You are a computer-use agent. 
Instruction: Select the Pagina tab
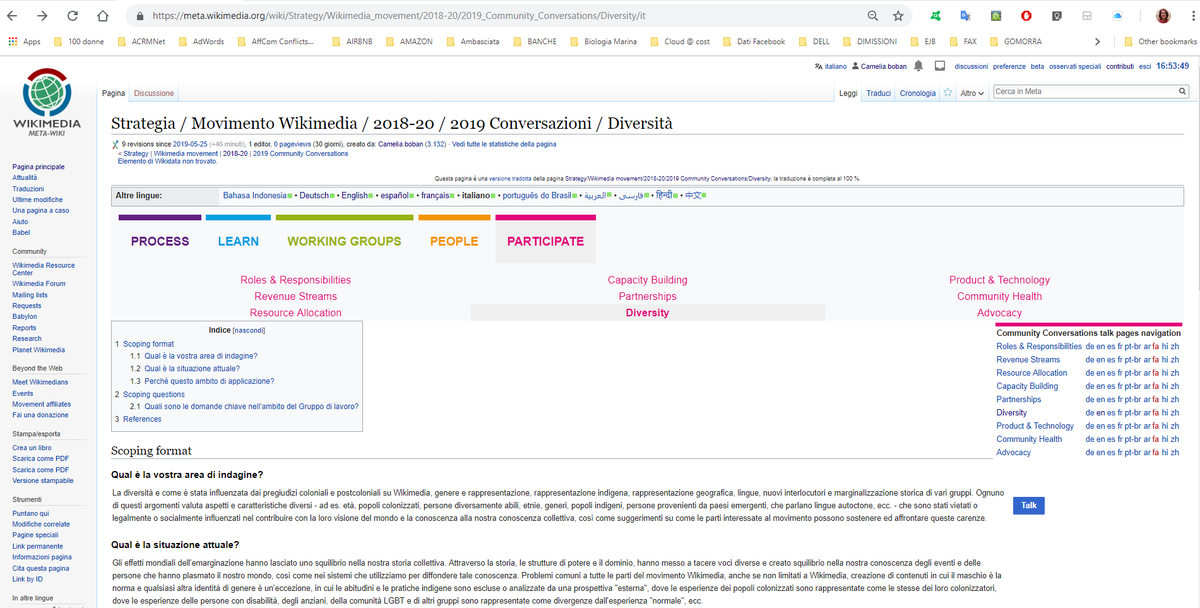pyautogui.click(x=114, y=93)
